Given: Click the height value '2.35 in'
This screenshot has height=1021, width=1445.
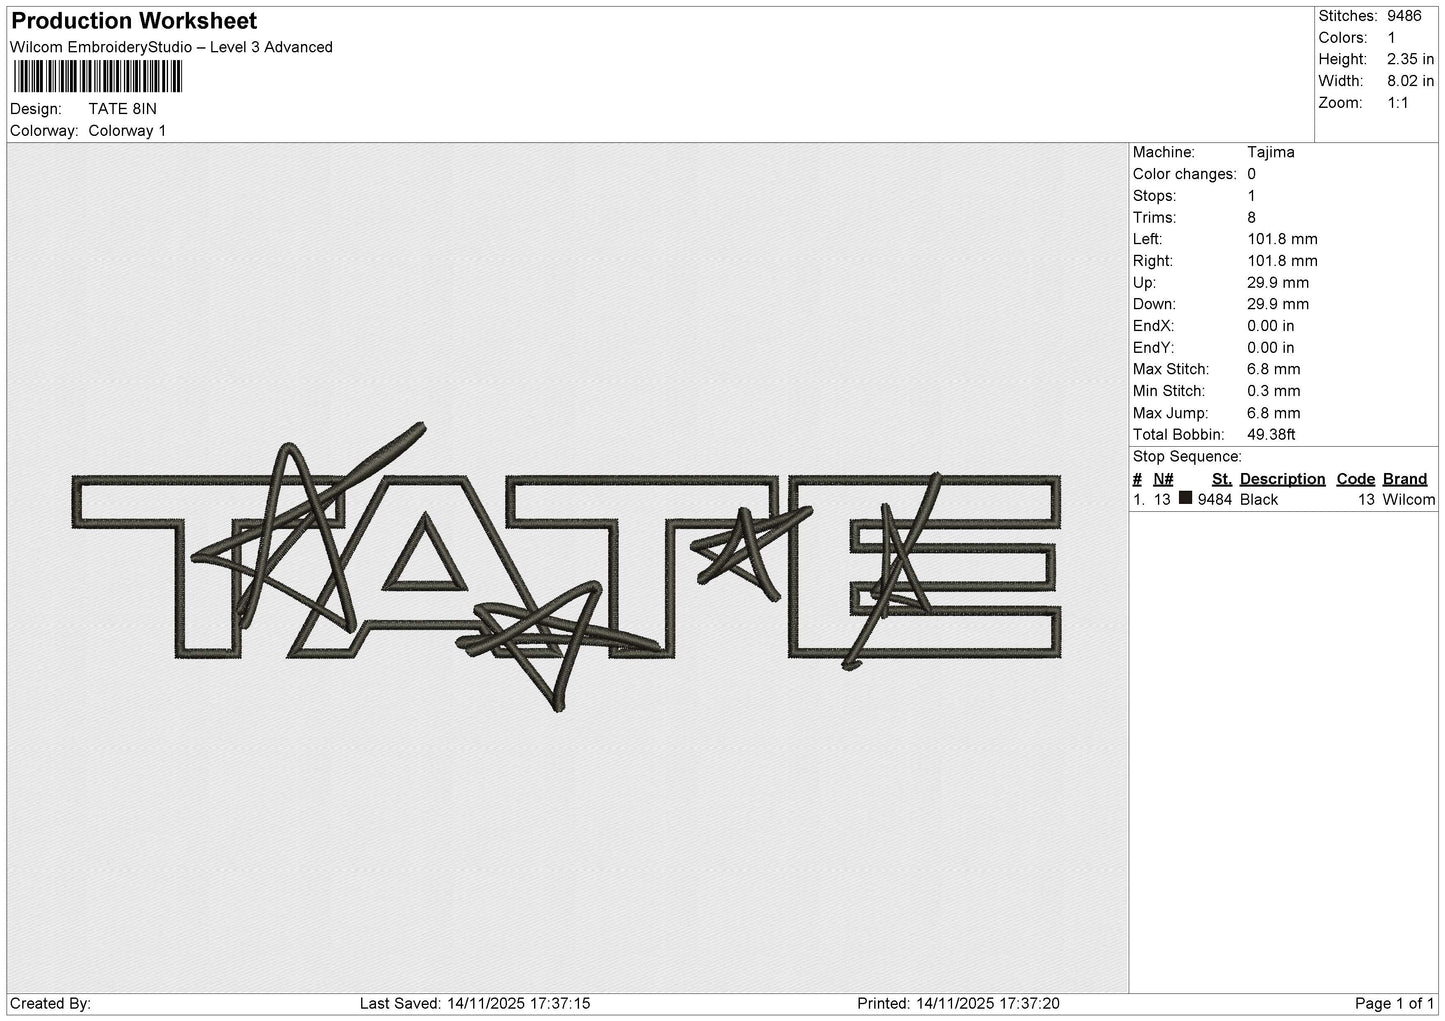Looking at the screenshot, I should (1410, 59).
